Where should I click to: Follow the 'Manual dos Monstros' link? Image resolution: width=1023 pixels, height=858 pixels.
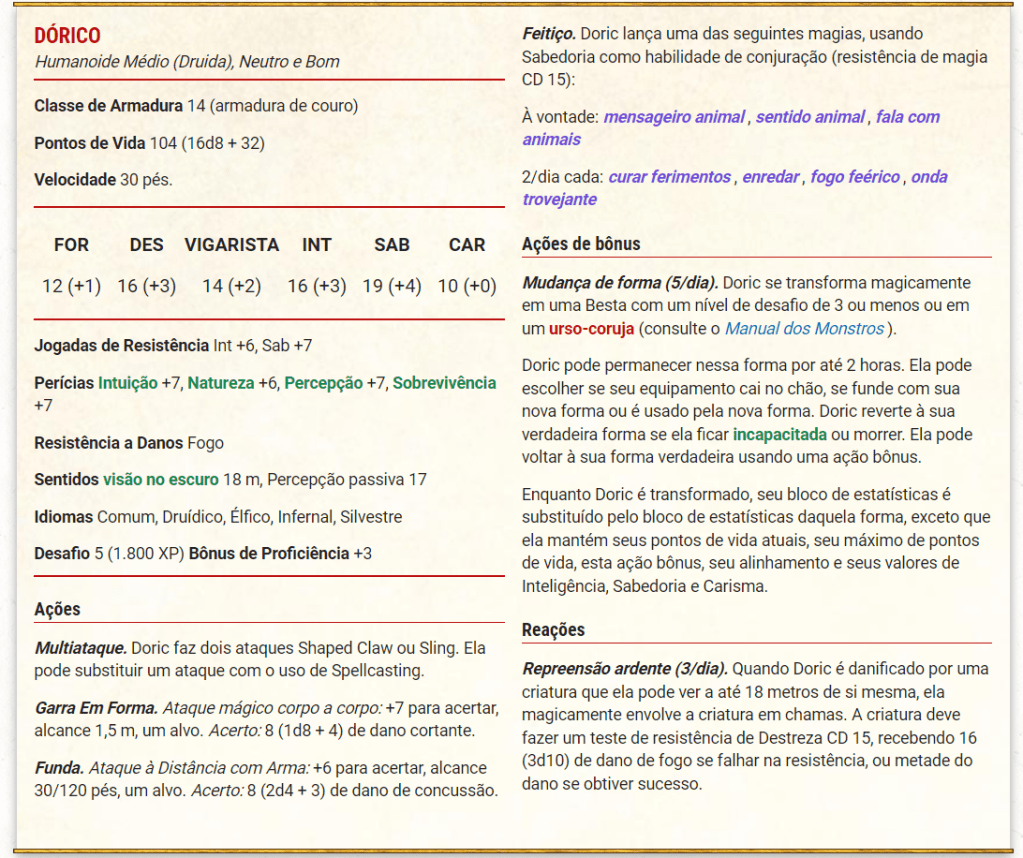click(x=804, y=328)
